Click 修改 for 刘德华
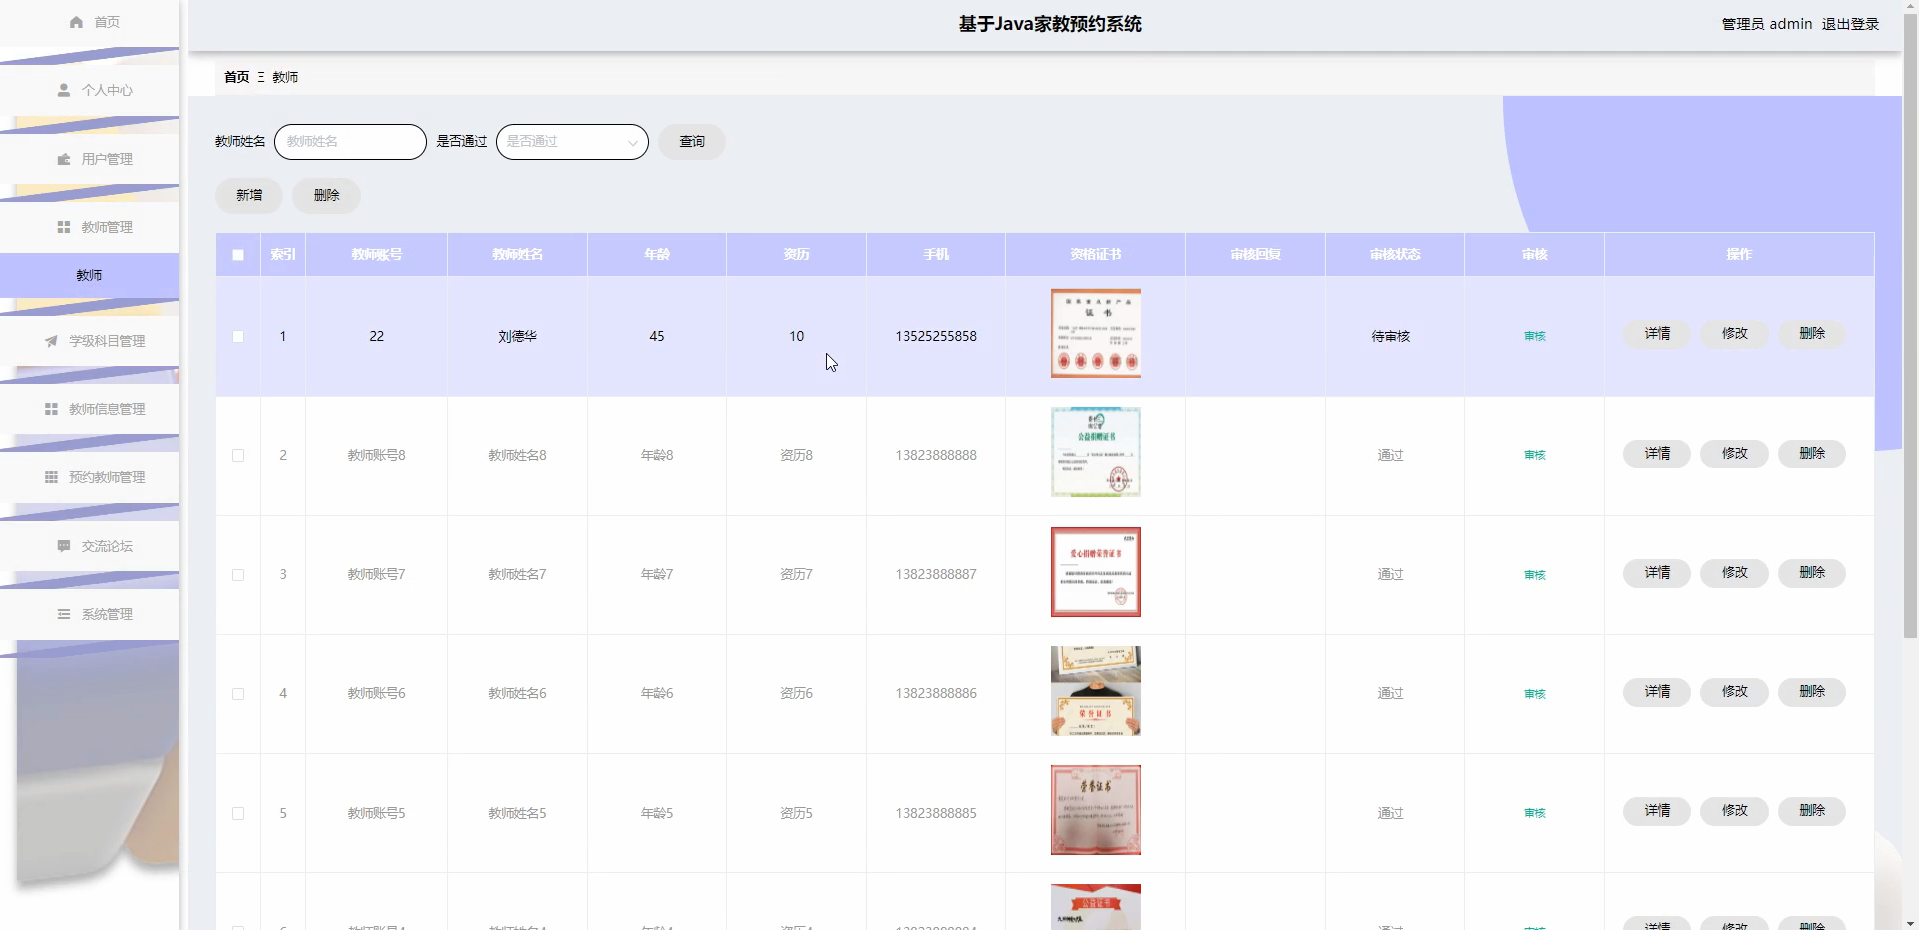 [1734, 334]
